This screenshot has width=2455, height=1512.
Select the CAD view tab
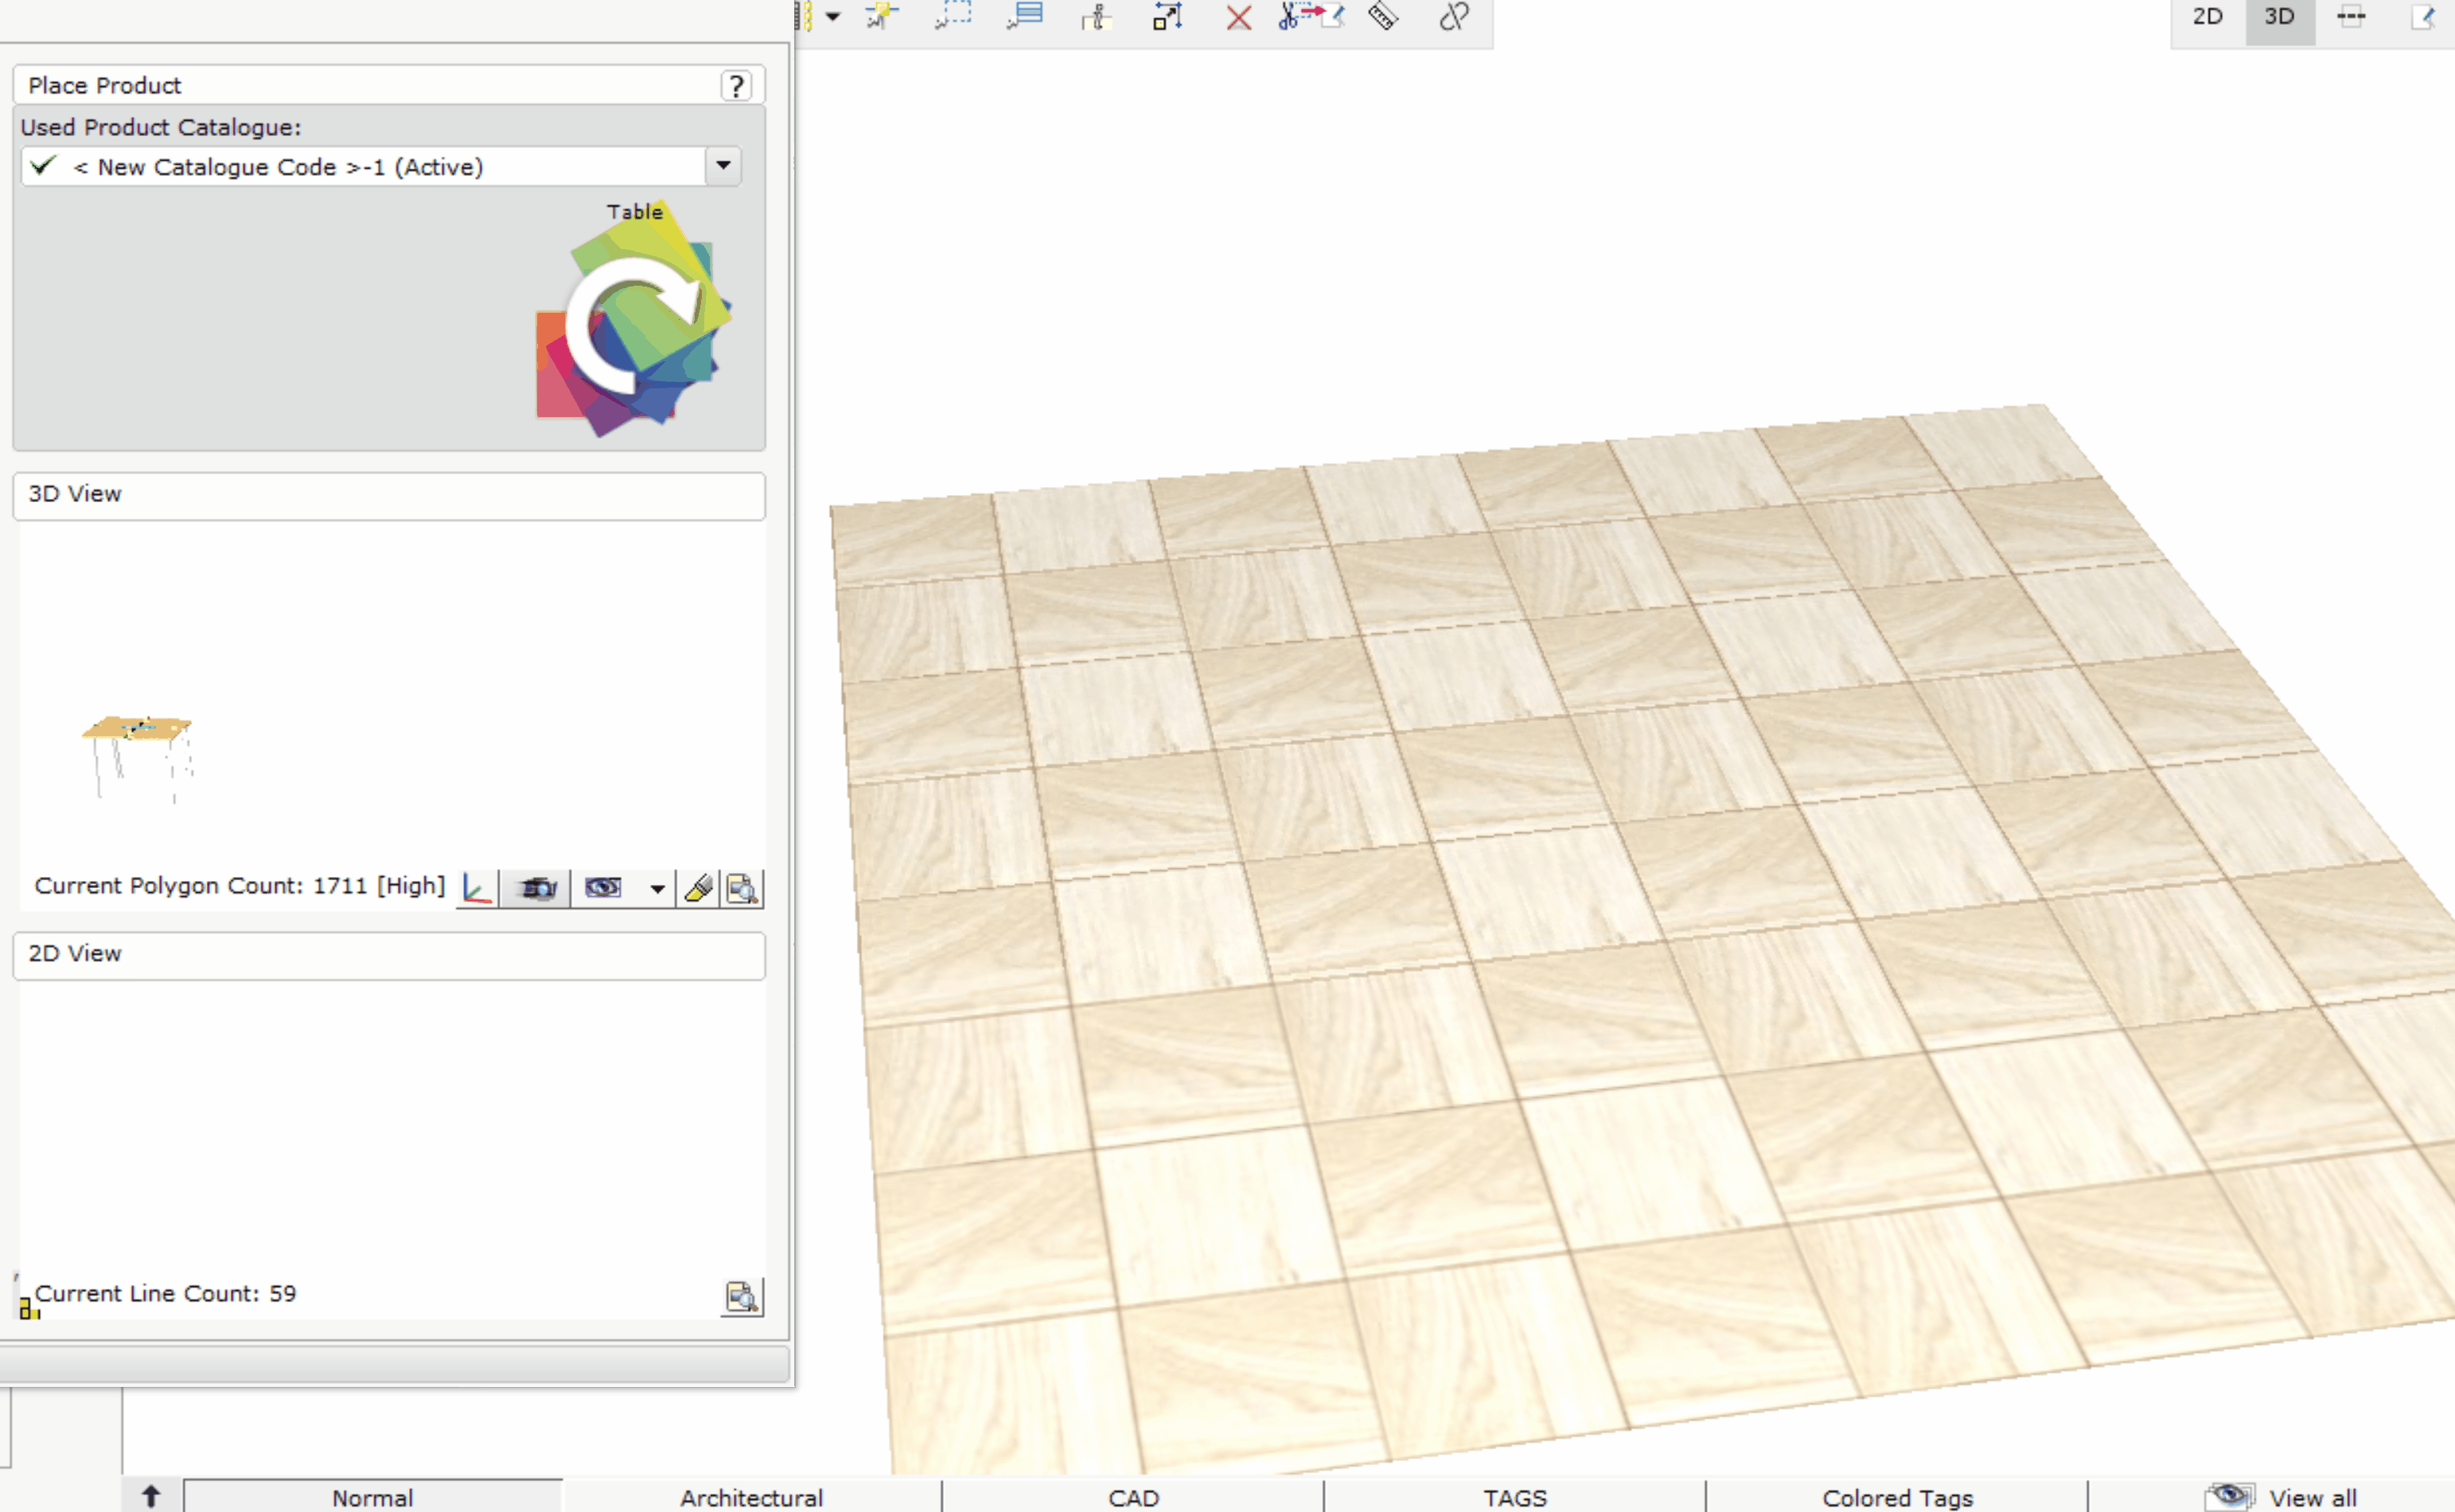[1133, 1497]
